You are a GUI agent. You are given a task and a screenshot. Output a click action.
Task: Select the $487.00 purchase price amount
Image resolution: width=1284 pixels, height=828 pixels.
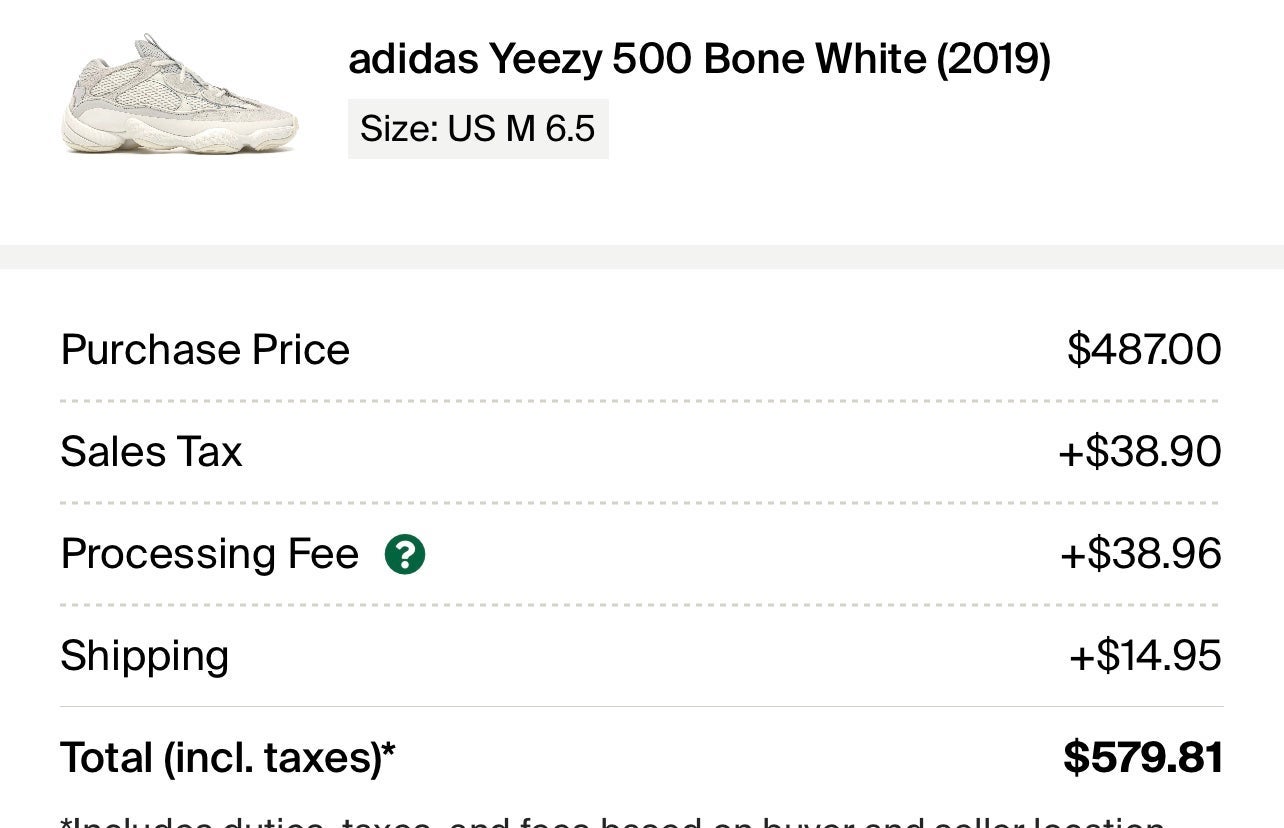coord(1144,350)
